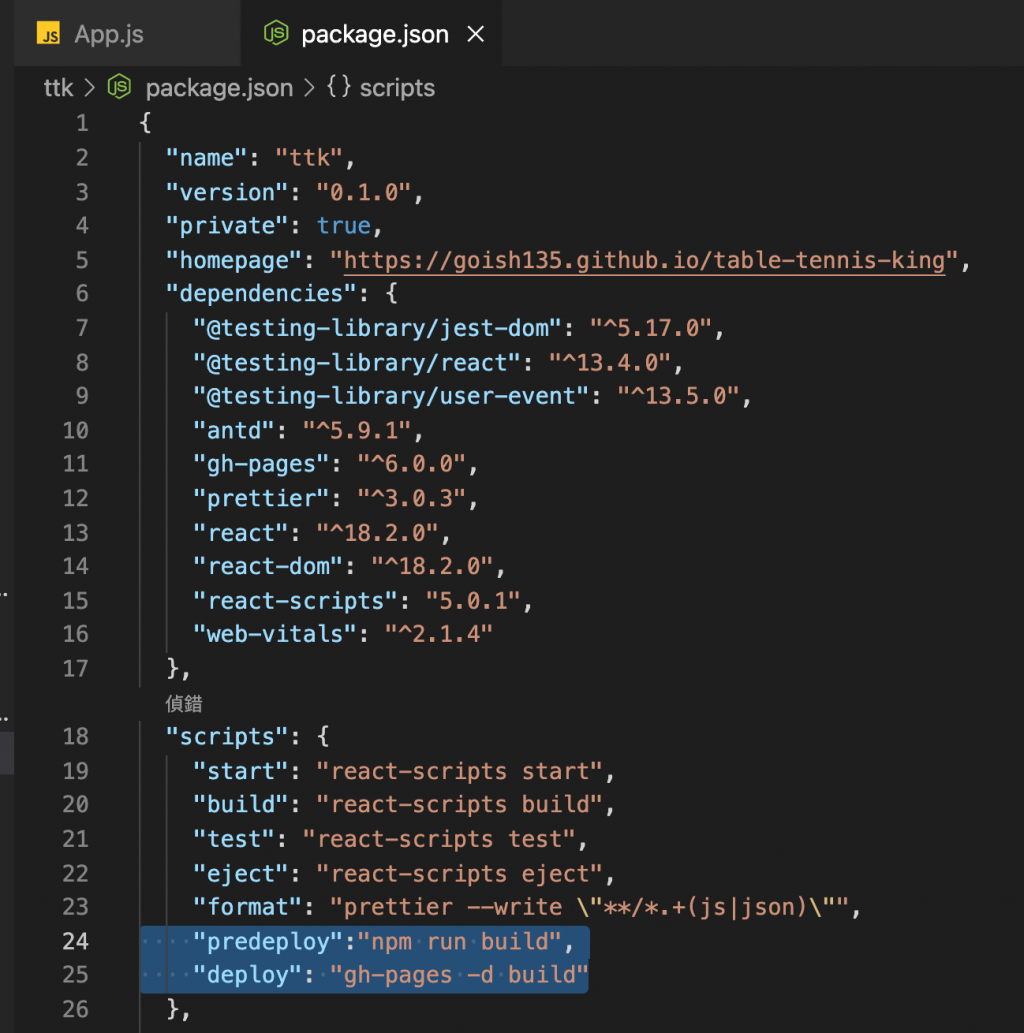
Task: Click line number 24 in the gutter
Action: pyautogui.click(x=76, y=941)
